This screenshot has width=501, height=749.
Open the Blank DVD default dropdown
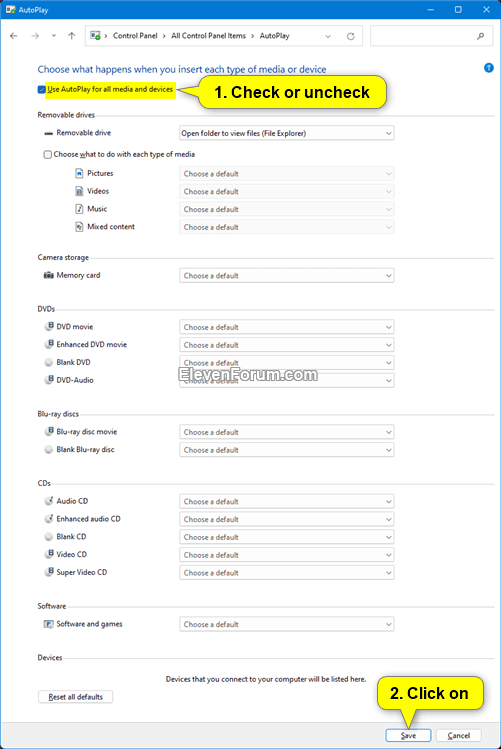tap(287, 362)
